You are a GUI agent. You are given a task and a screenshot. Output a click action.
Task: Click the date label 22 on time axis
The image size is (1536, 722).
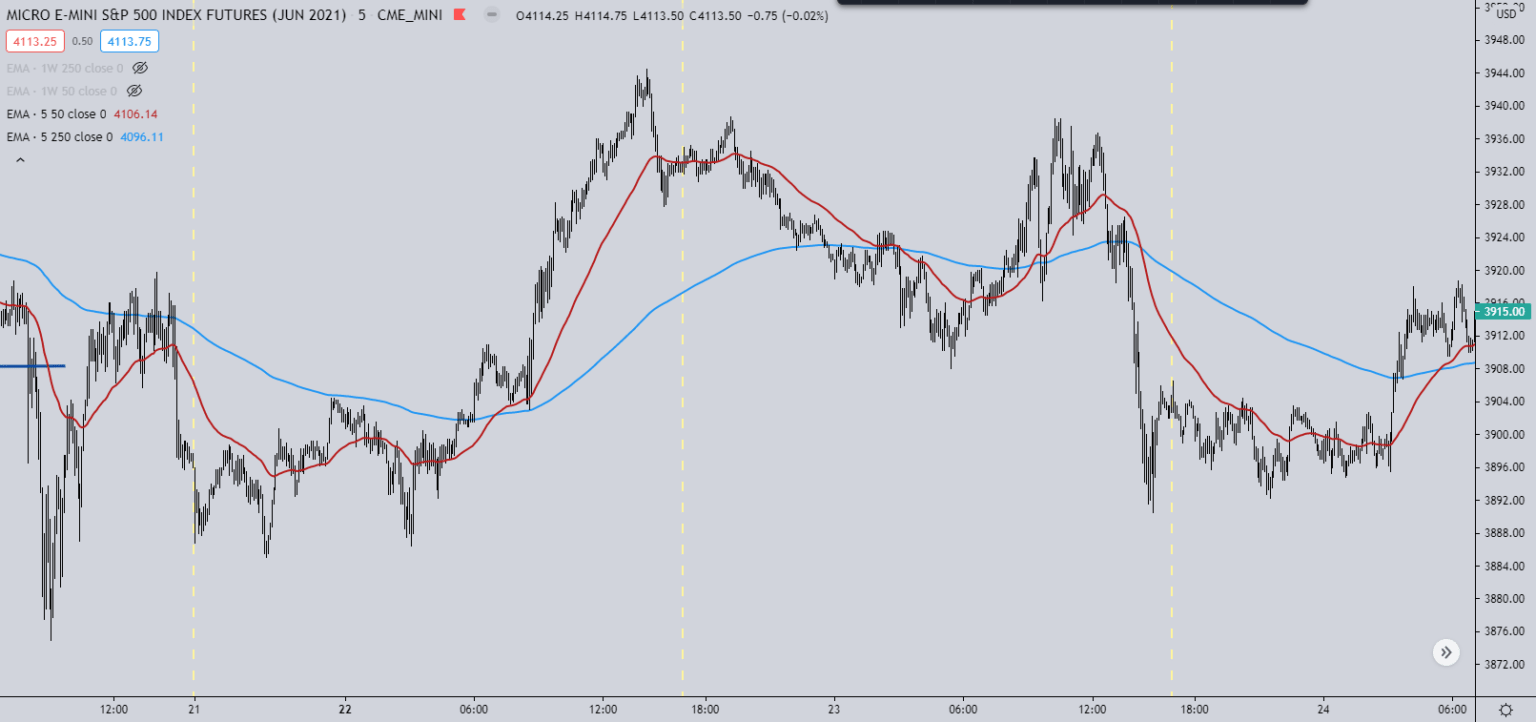[x=345, y=709]
